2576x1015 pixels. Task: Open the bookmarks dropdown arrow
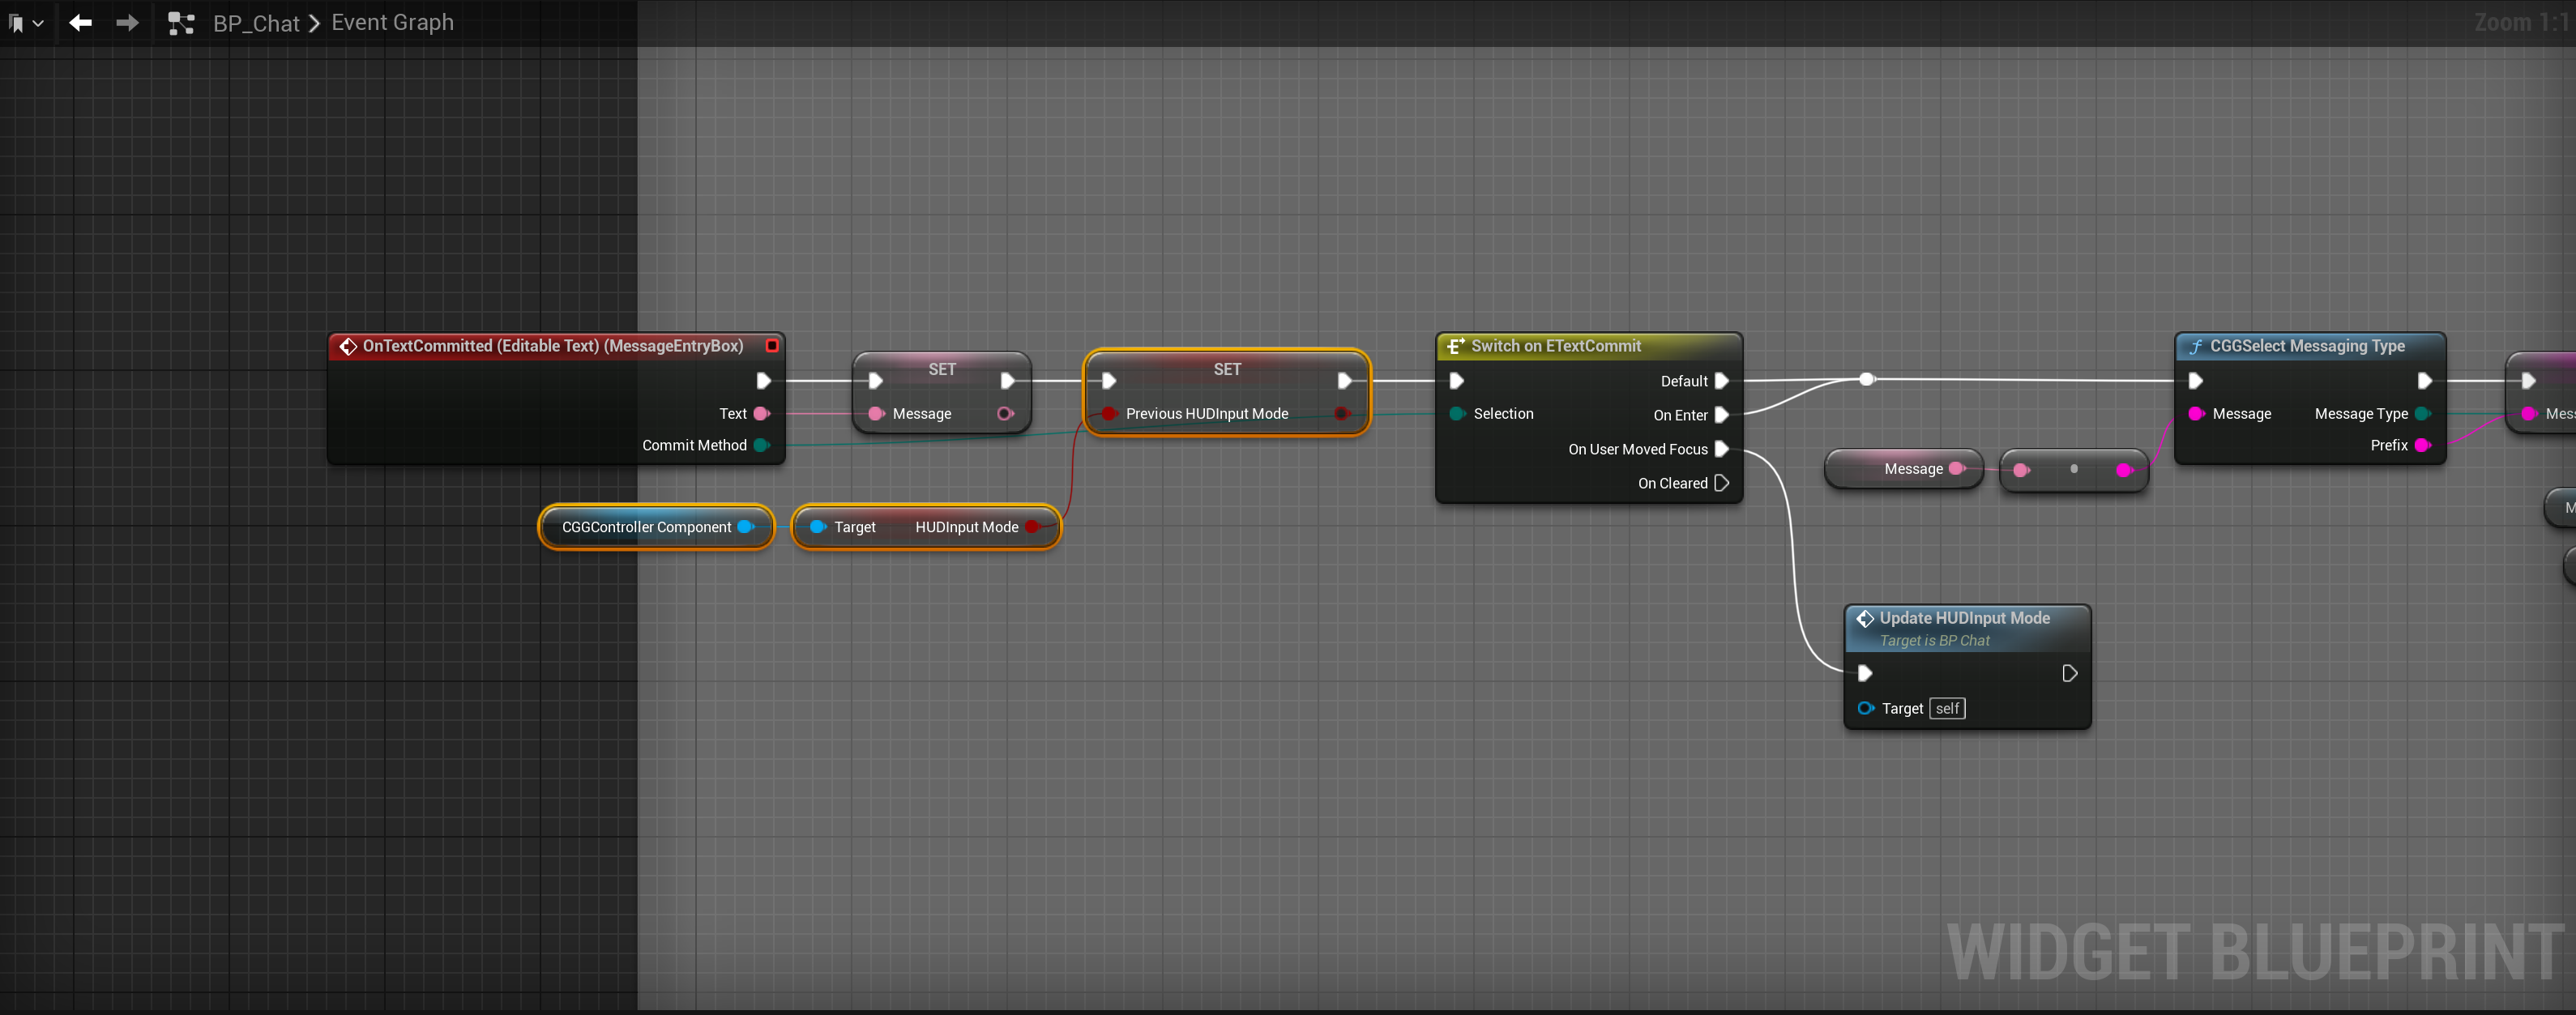pyautogui.click(x=39, y=23)
